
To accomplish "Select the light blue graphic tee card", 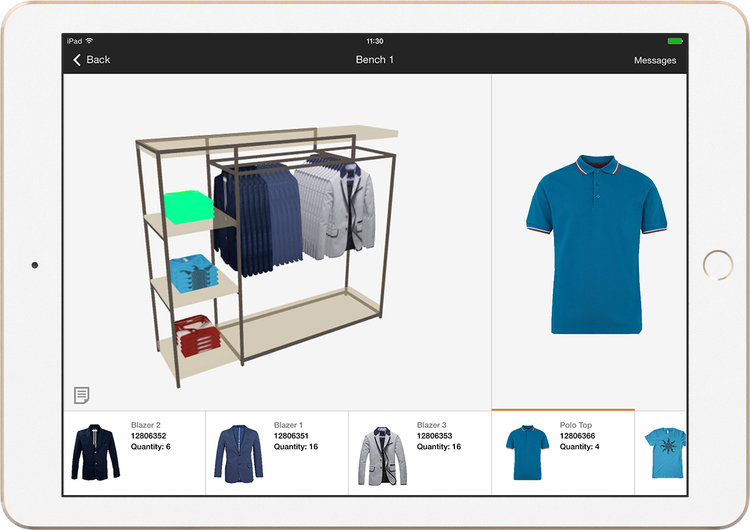I will (x=661, y=453).
